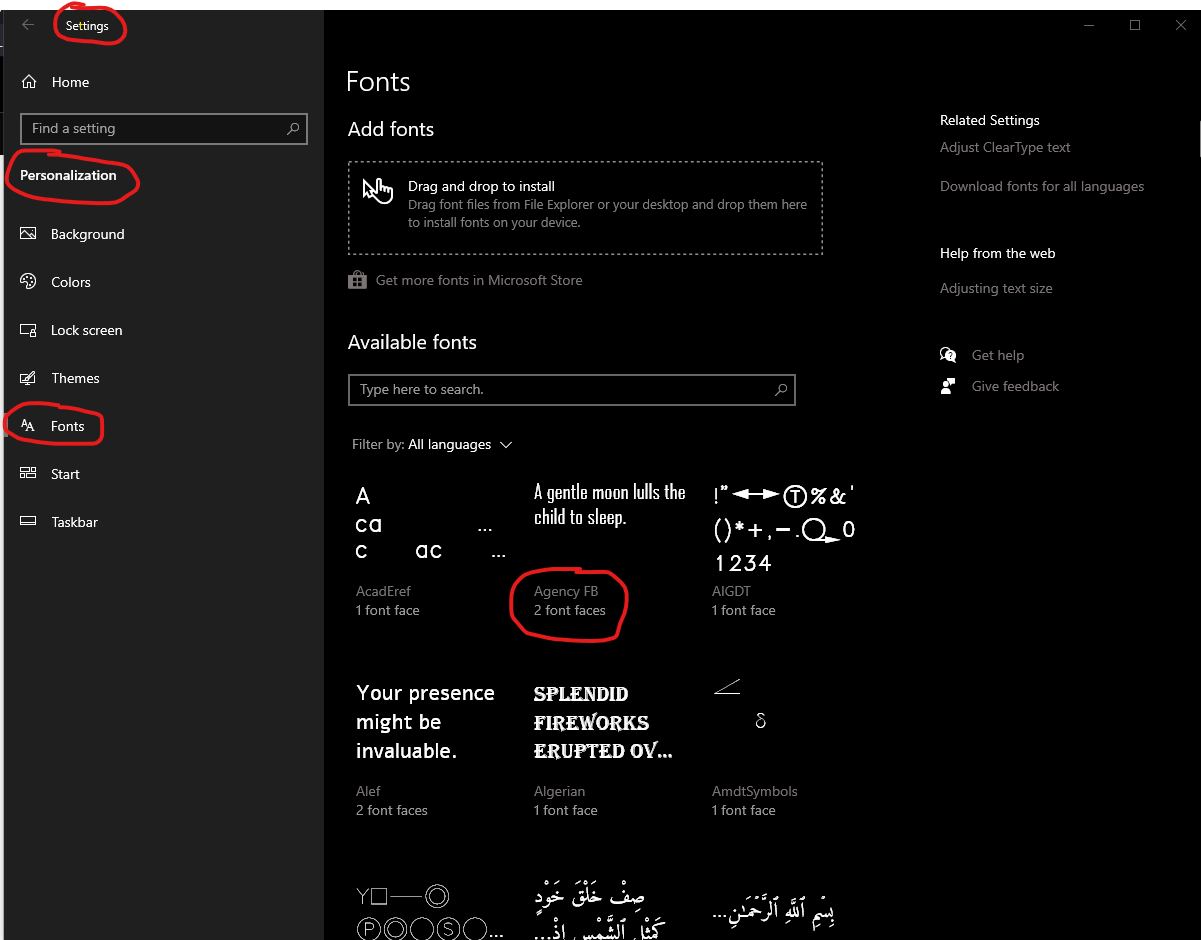Screen dimensions: 1201x940
Task: Open the Background settings page
Action: click(88, 234)
